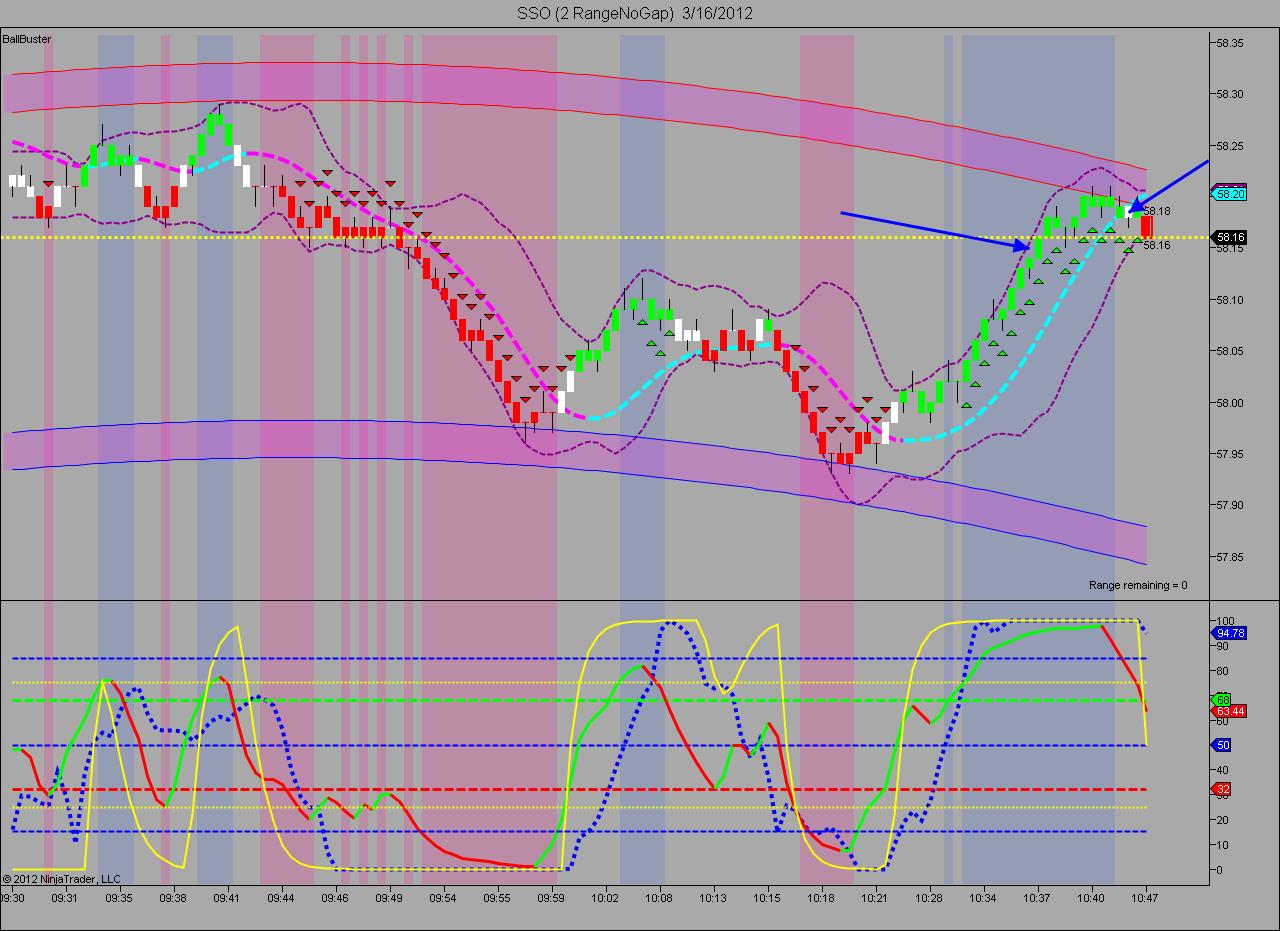Click the 09:49 time axis label
The width and height of the screenshot is (1280, 931).
click(x=389, y=898)
